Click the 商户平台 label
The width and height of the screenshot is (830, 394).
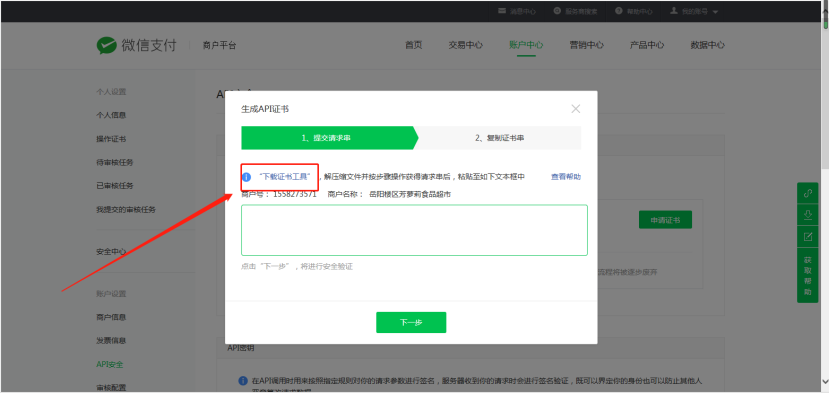pyautogui.click(x=219, y=46)
